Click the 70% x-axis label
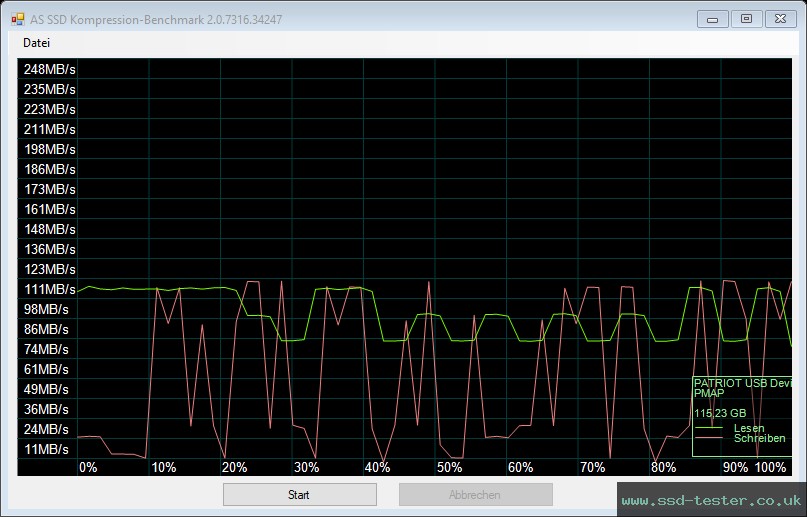This screenshot has width=807, height=517. coord(592,468)
